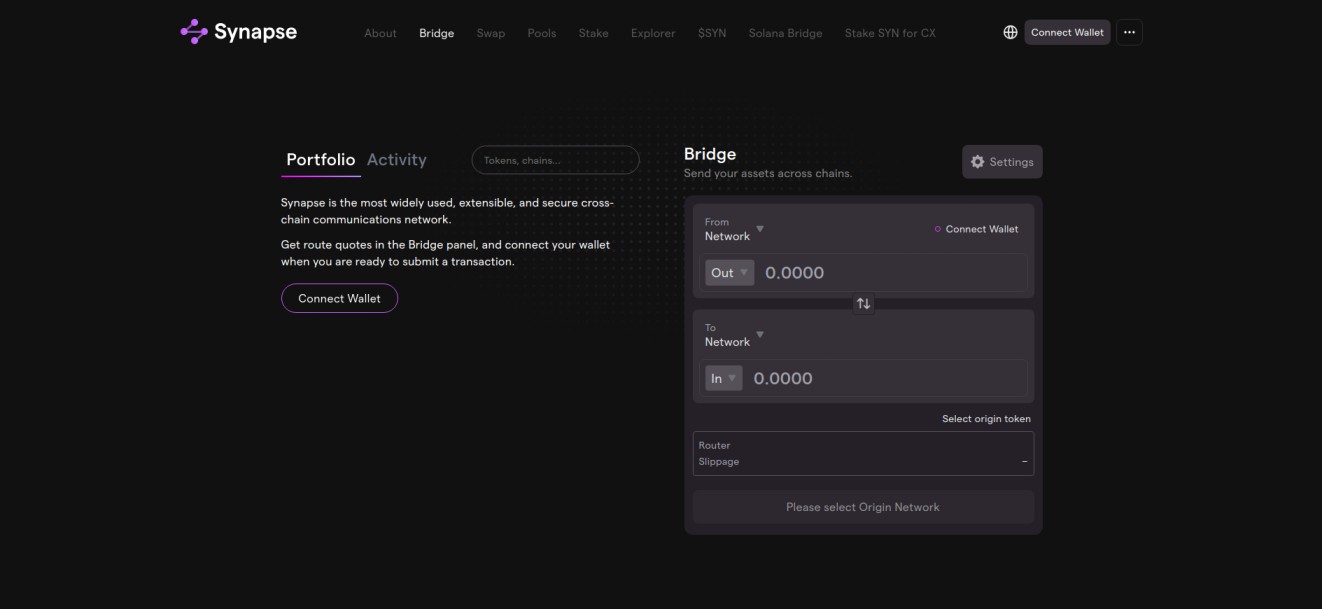Go to Pools in the navigation
Screen dimensions: 1322x609
[541, 33]
